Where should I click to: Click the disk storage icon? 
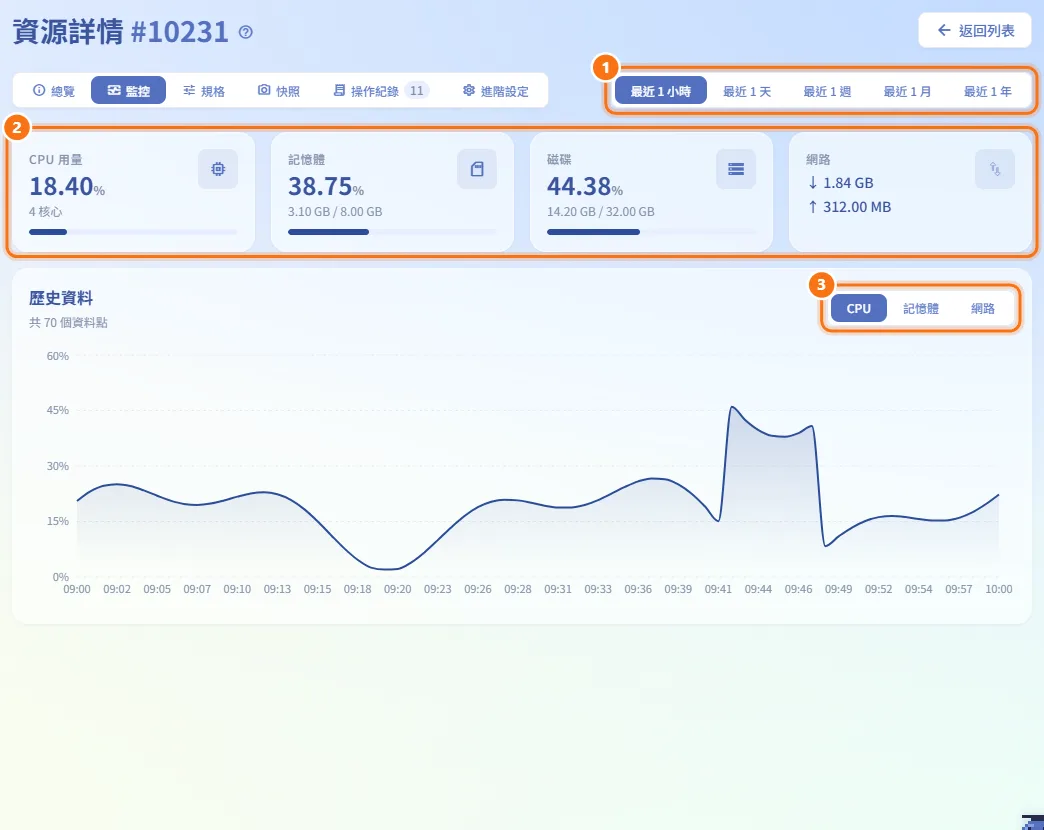tap(736, 169)
